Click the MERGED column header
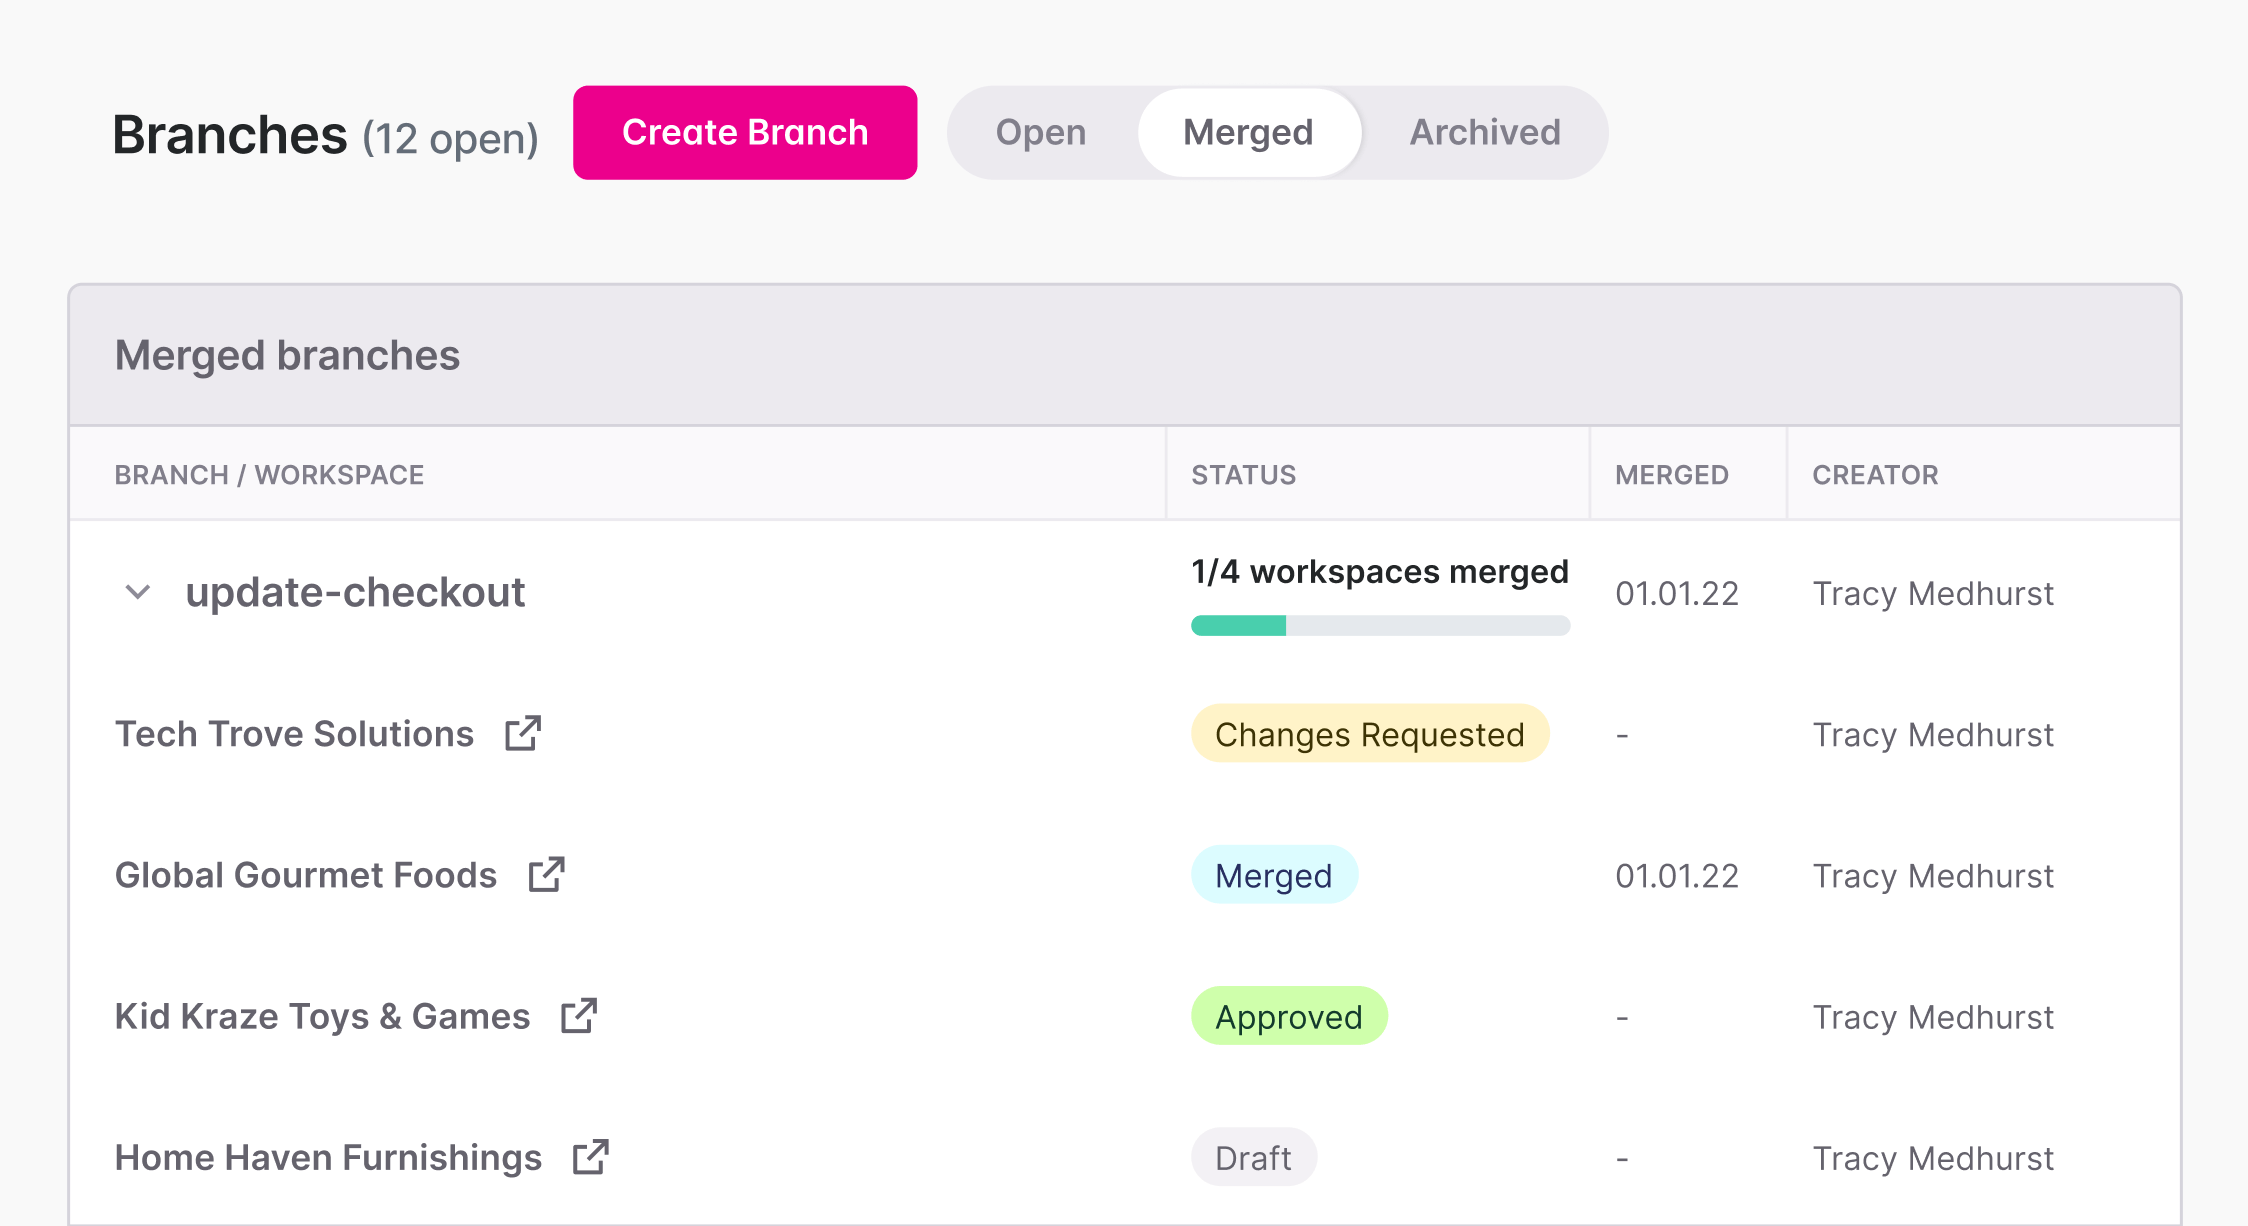 point(1671,474)
